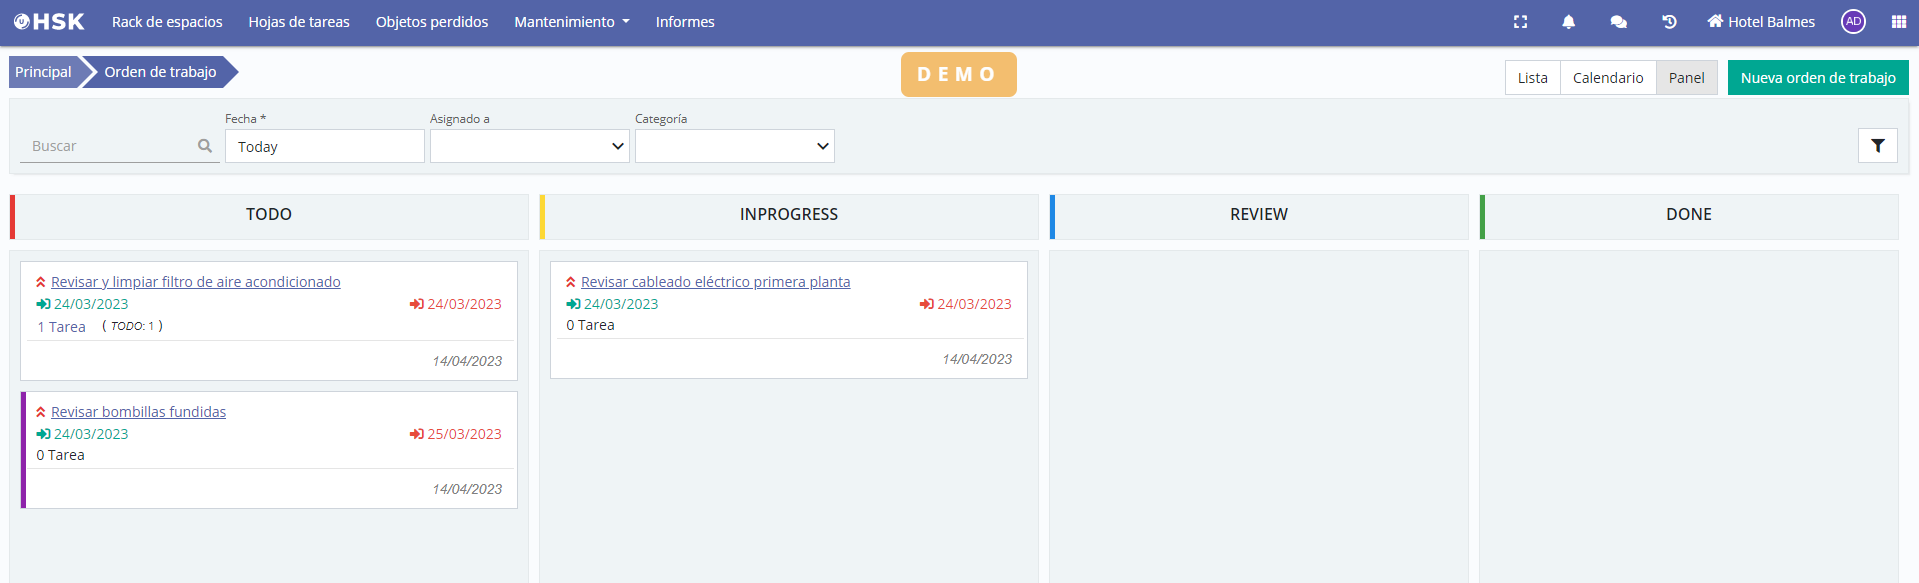Click the search magnifier icon
The image size is (1919, 583).
point(205,146)
